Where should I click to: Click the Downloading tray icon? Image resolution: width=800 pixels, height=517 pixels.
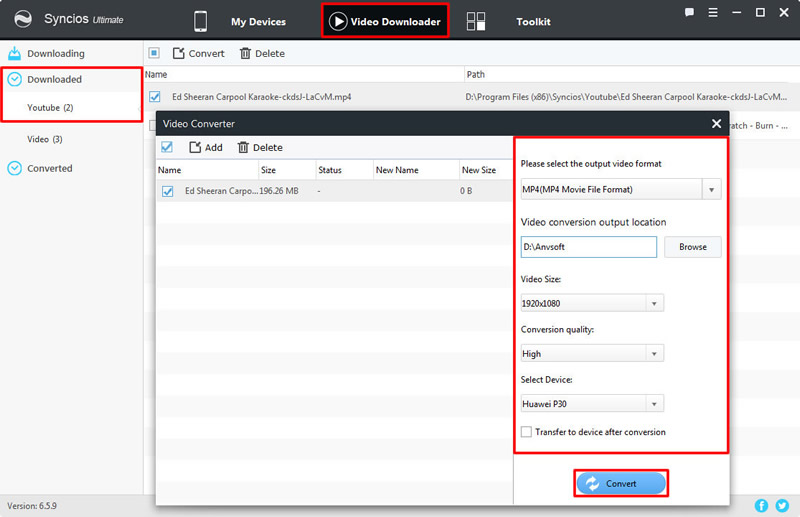pyautogui.click(x=15, y=53)
